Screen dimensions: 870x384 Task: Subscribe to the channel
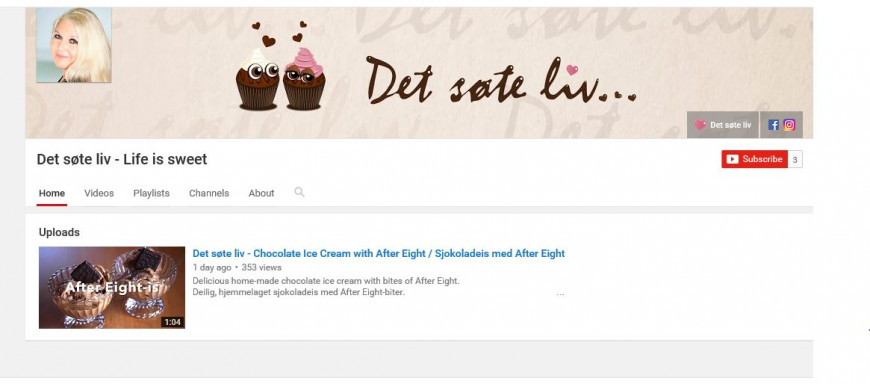pos(755,159)
